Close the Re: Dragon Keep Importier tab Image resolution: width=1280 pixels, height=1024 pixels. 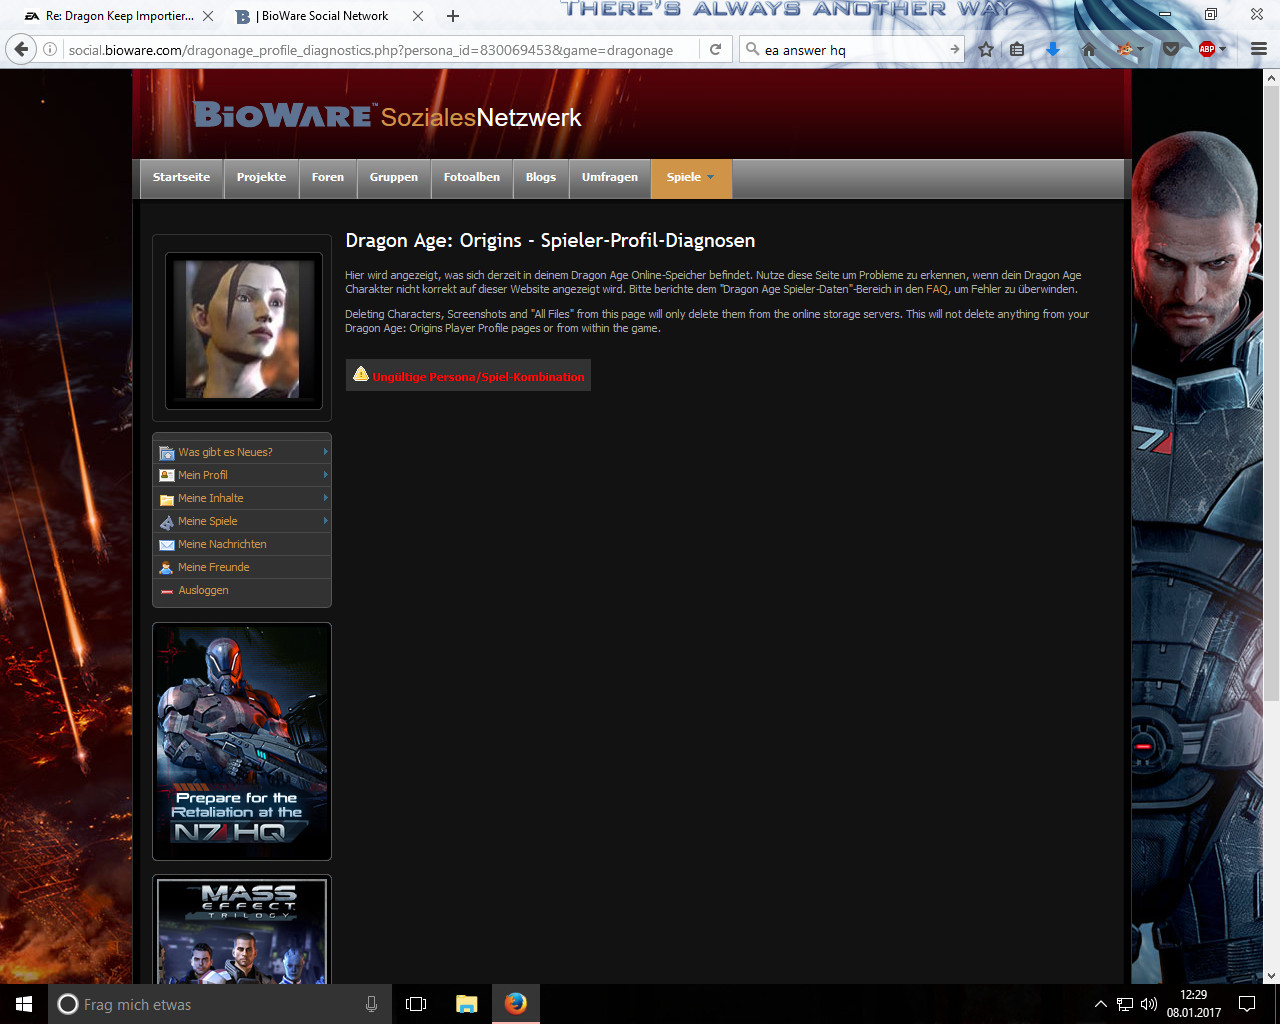coord(208,16)
